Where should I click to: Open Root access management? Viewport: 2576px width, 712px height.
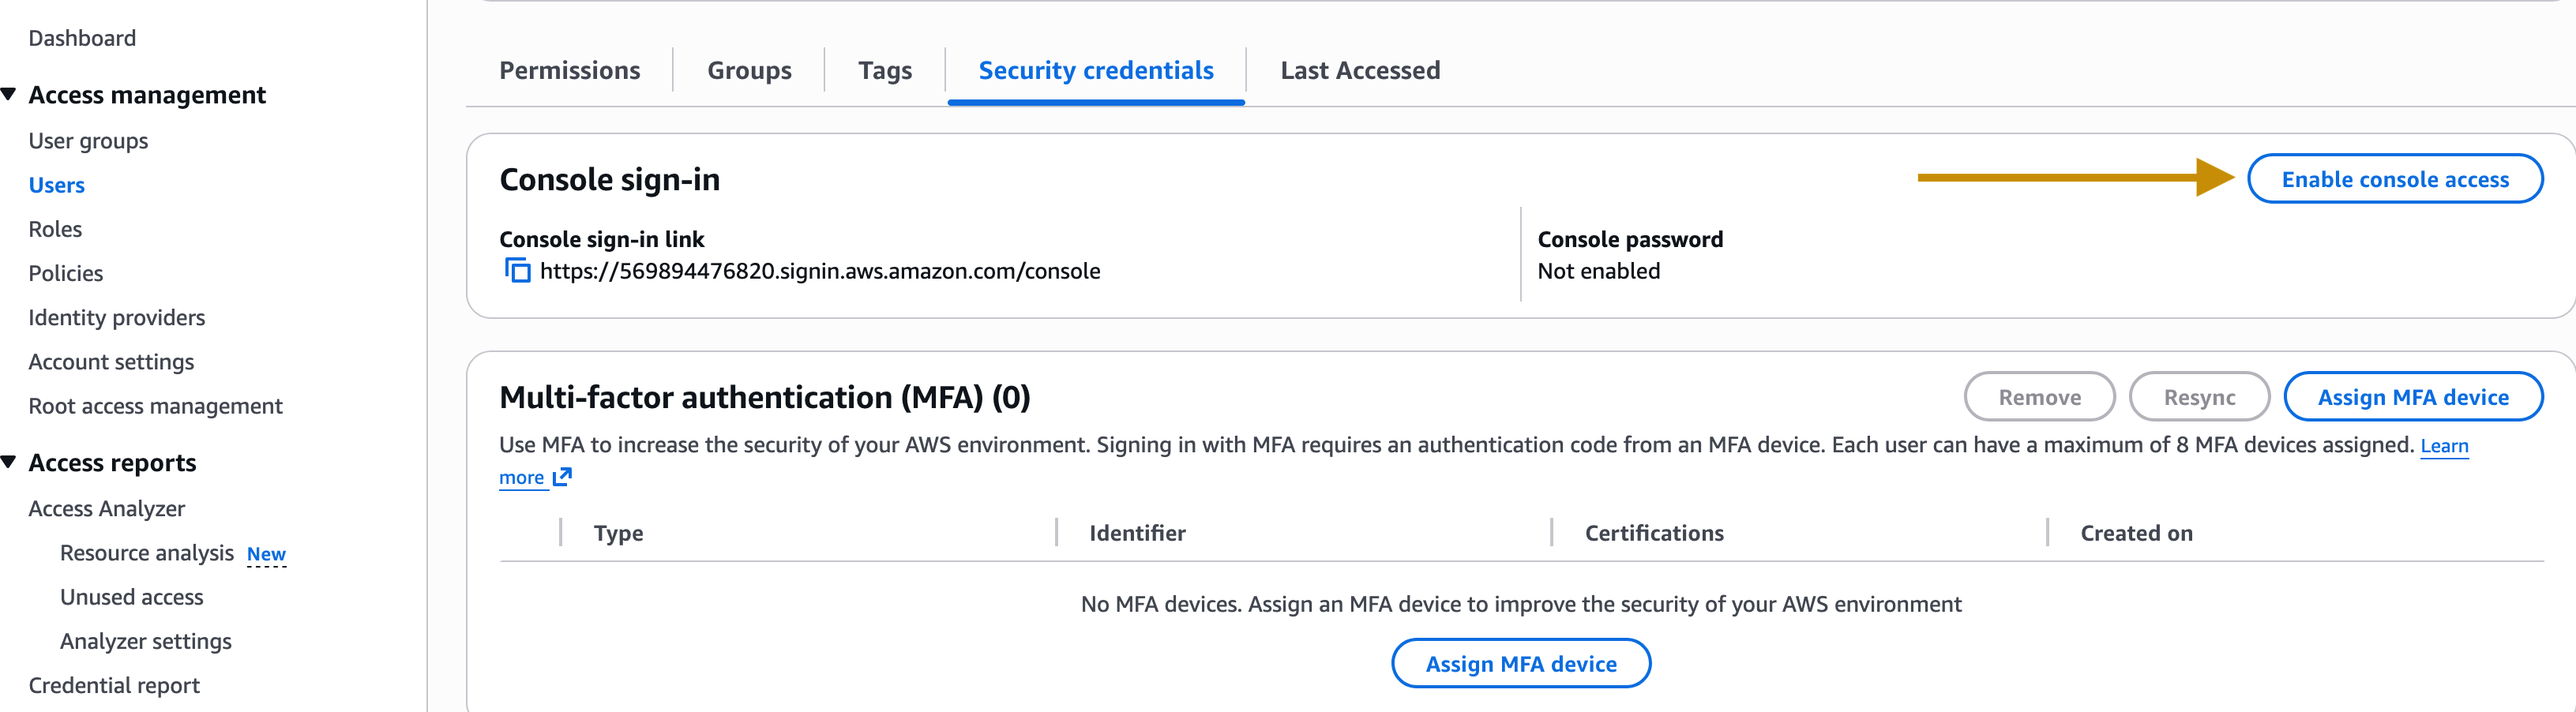pyautogui.click(x=155, y=406)
